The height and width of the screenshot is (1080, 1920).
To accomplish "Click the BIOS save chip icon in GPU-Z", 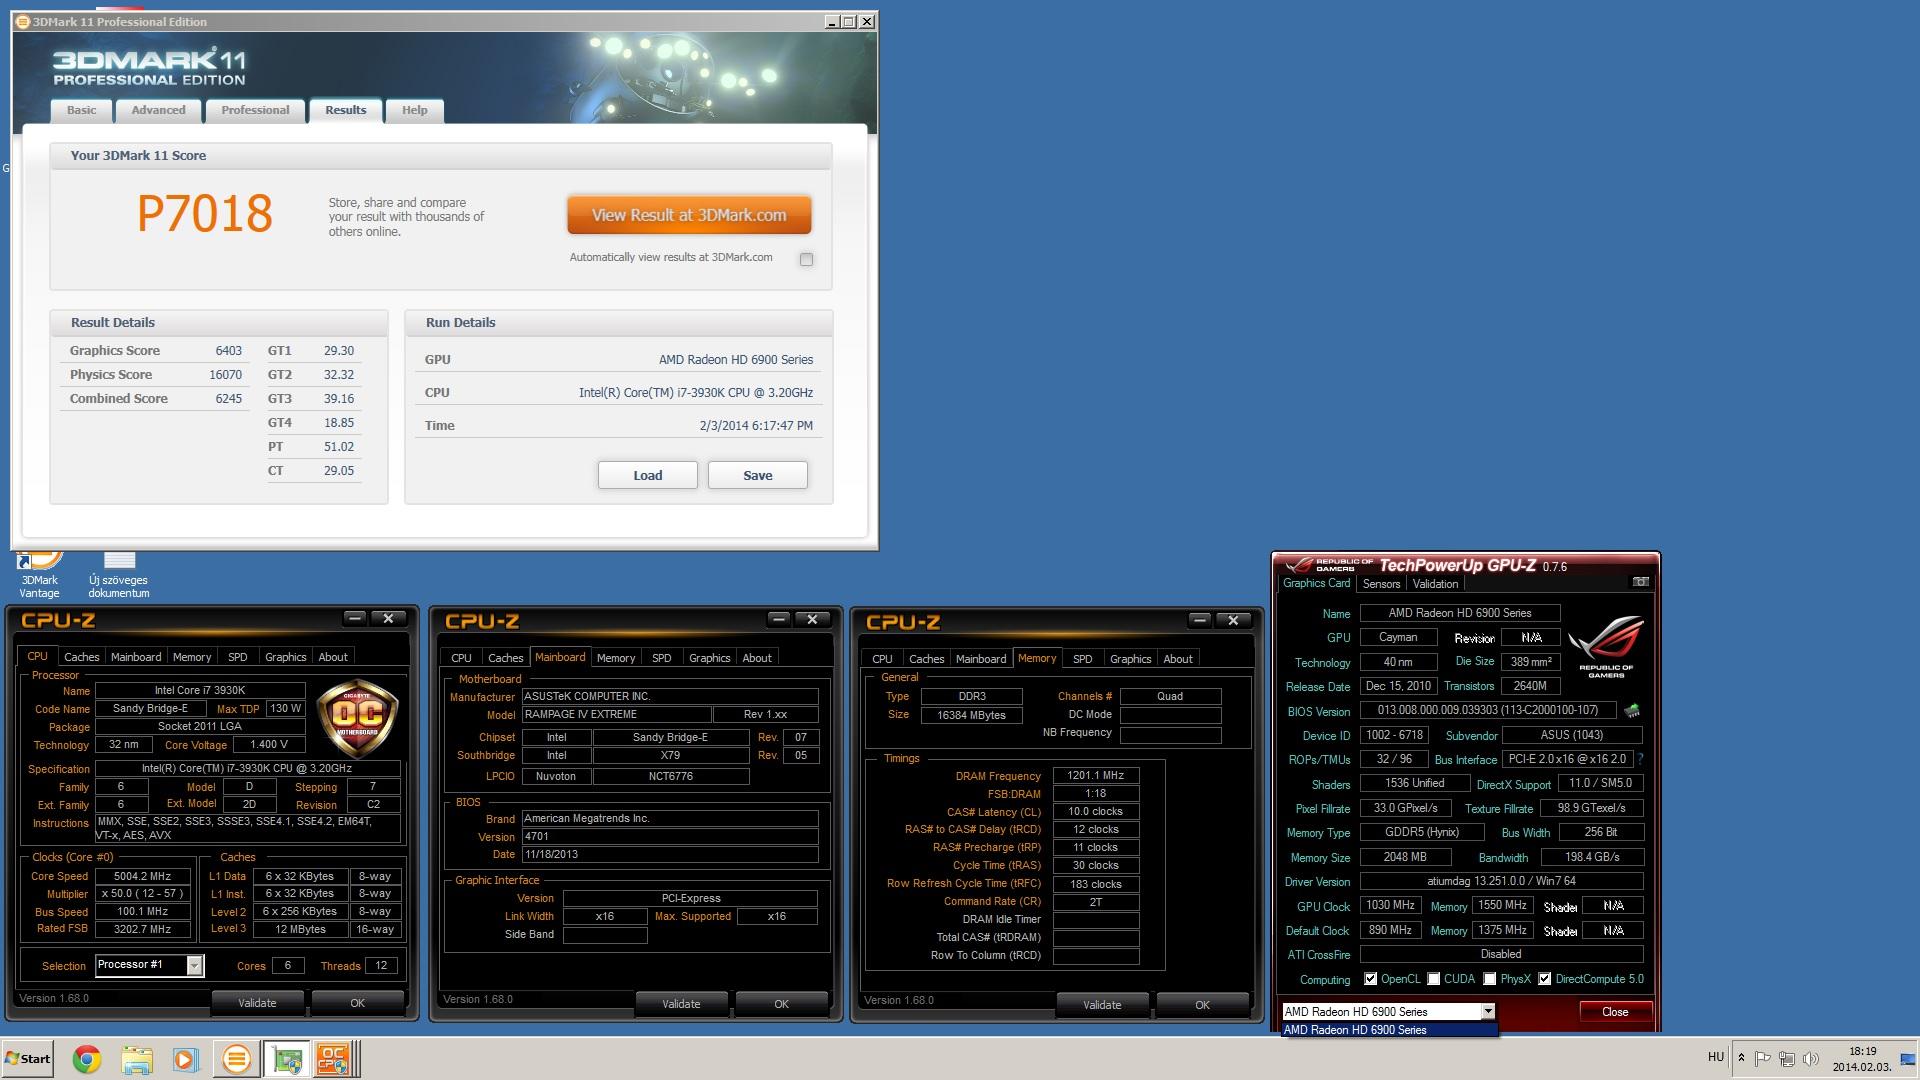I will click(x=1632, y=711).
